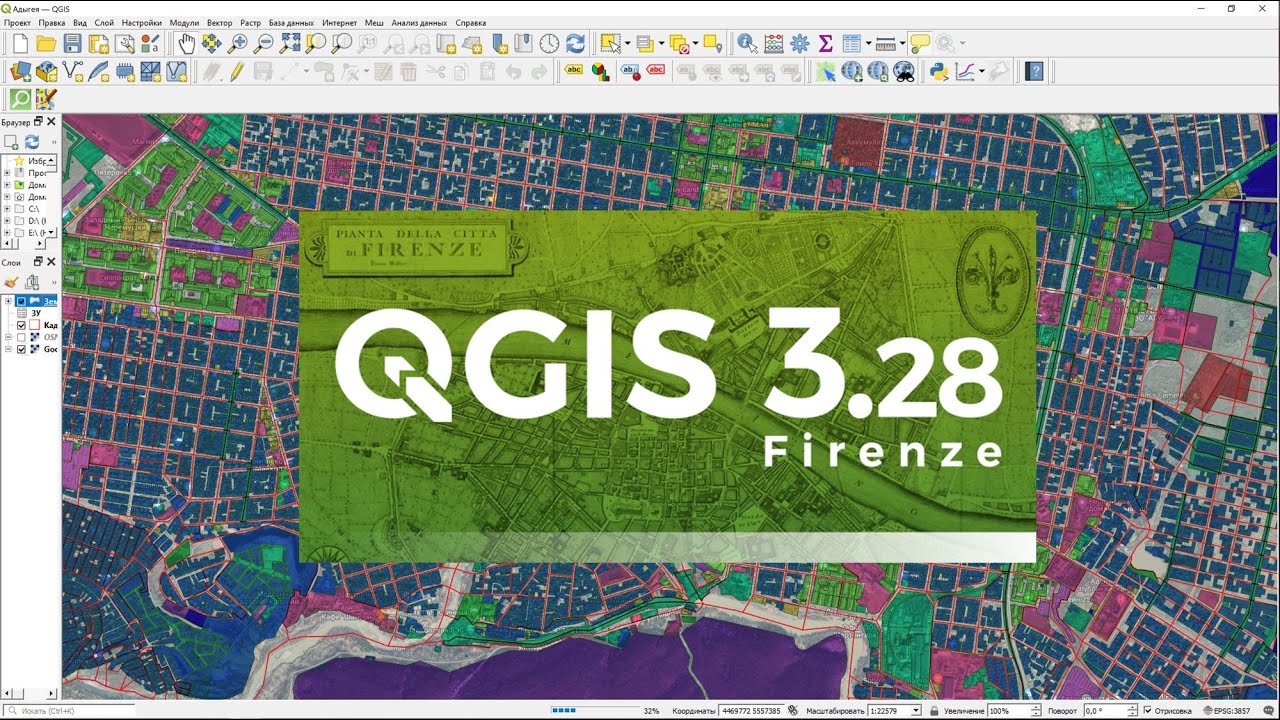
Task: Open the Проект menu
Action: tap(17, 22)
